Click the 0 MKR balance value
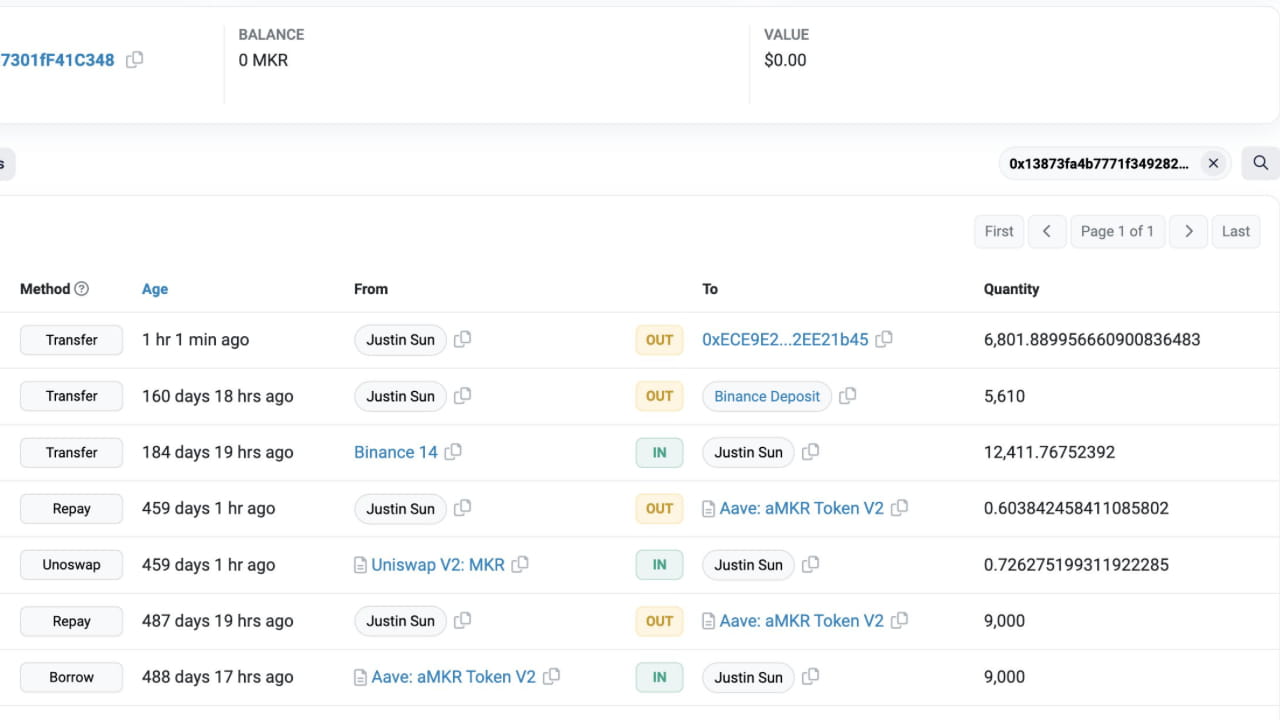Image resolution: width=1280 pixels, height=720 pixels. [263, 60]
